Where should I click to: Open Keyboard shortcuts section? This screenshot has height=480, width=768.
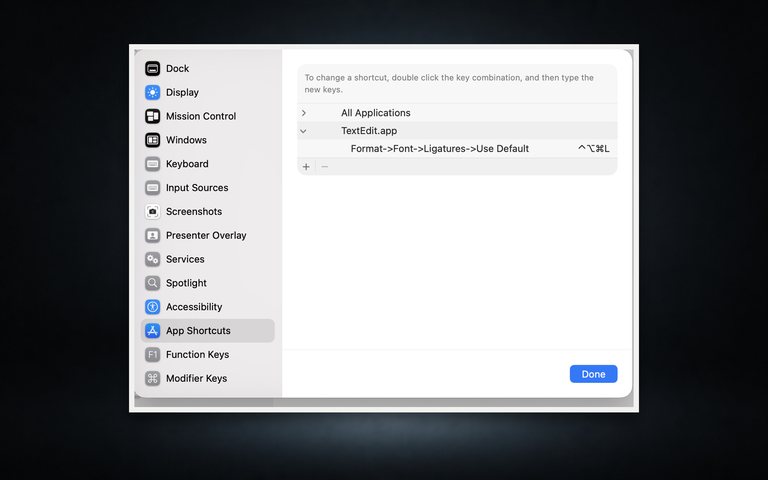(187, 164)
